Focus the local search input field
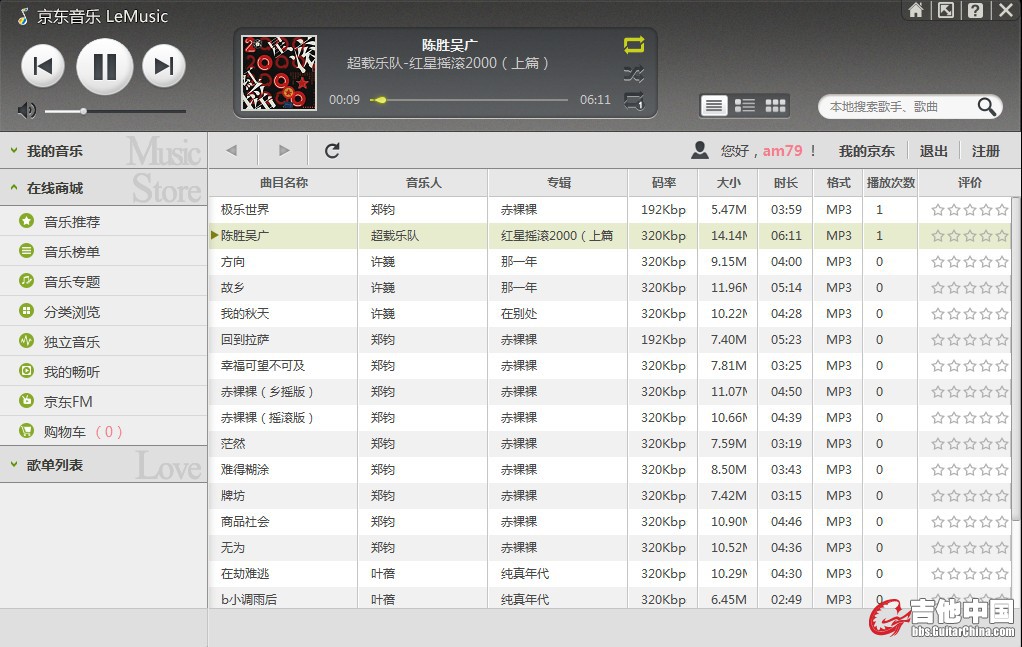 point(899,107)
